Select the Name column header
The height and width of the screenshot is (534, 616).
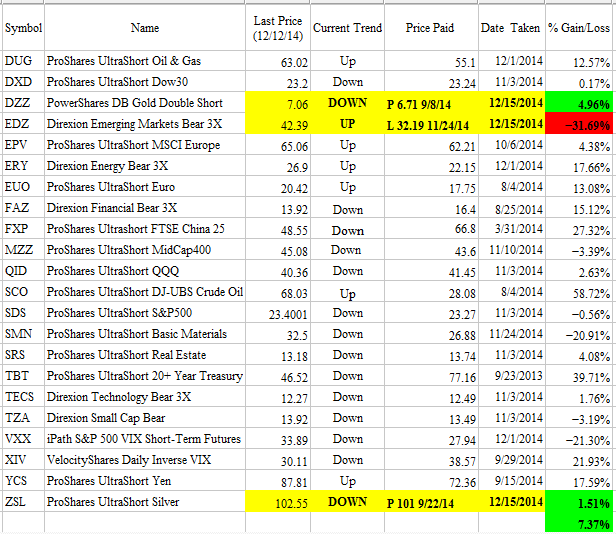click(145, 28)
